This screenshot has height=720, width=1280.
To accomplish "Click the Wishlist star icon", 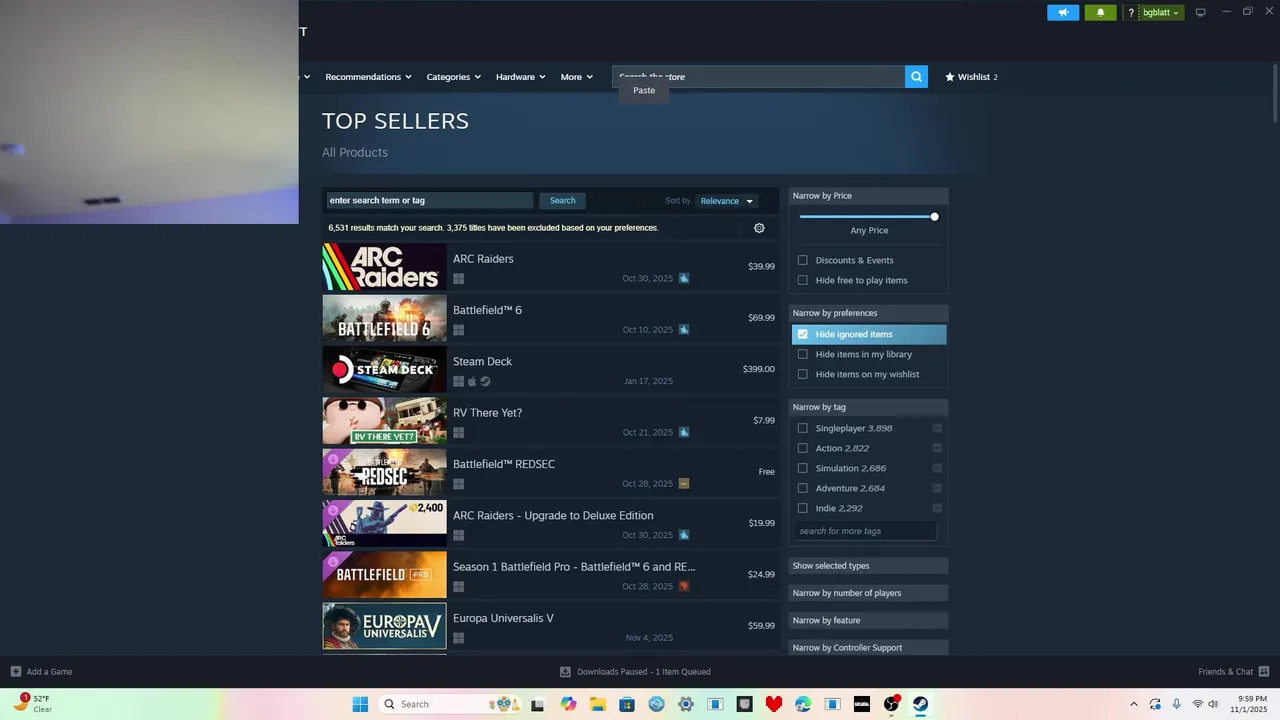I will point(950,77).
